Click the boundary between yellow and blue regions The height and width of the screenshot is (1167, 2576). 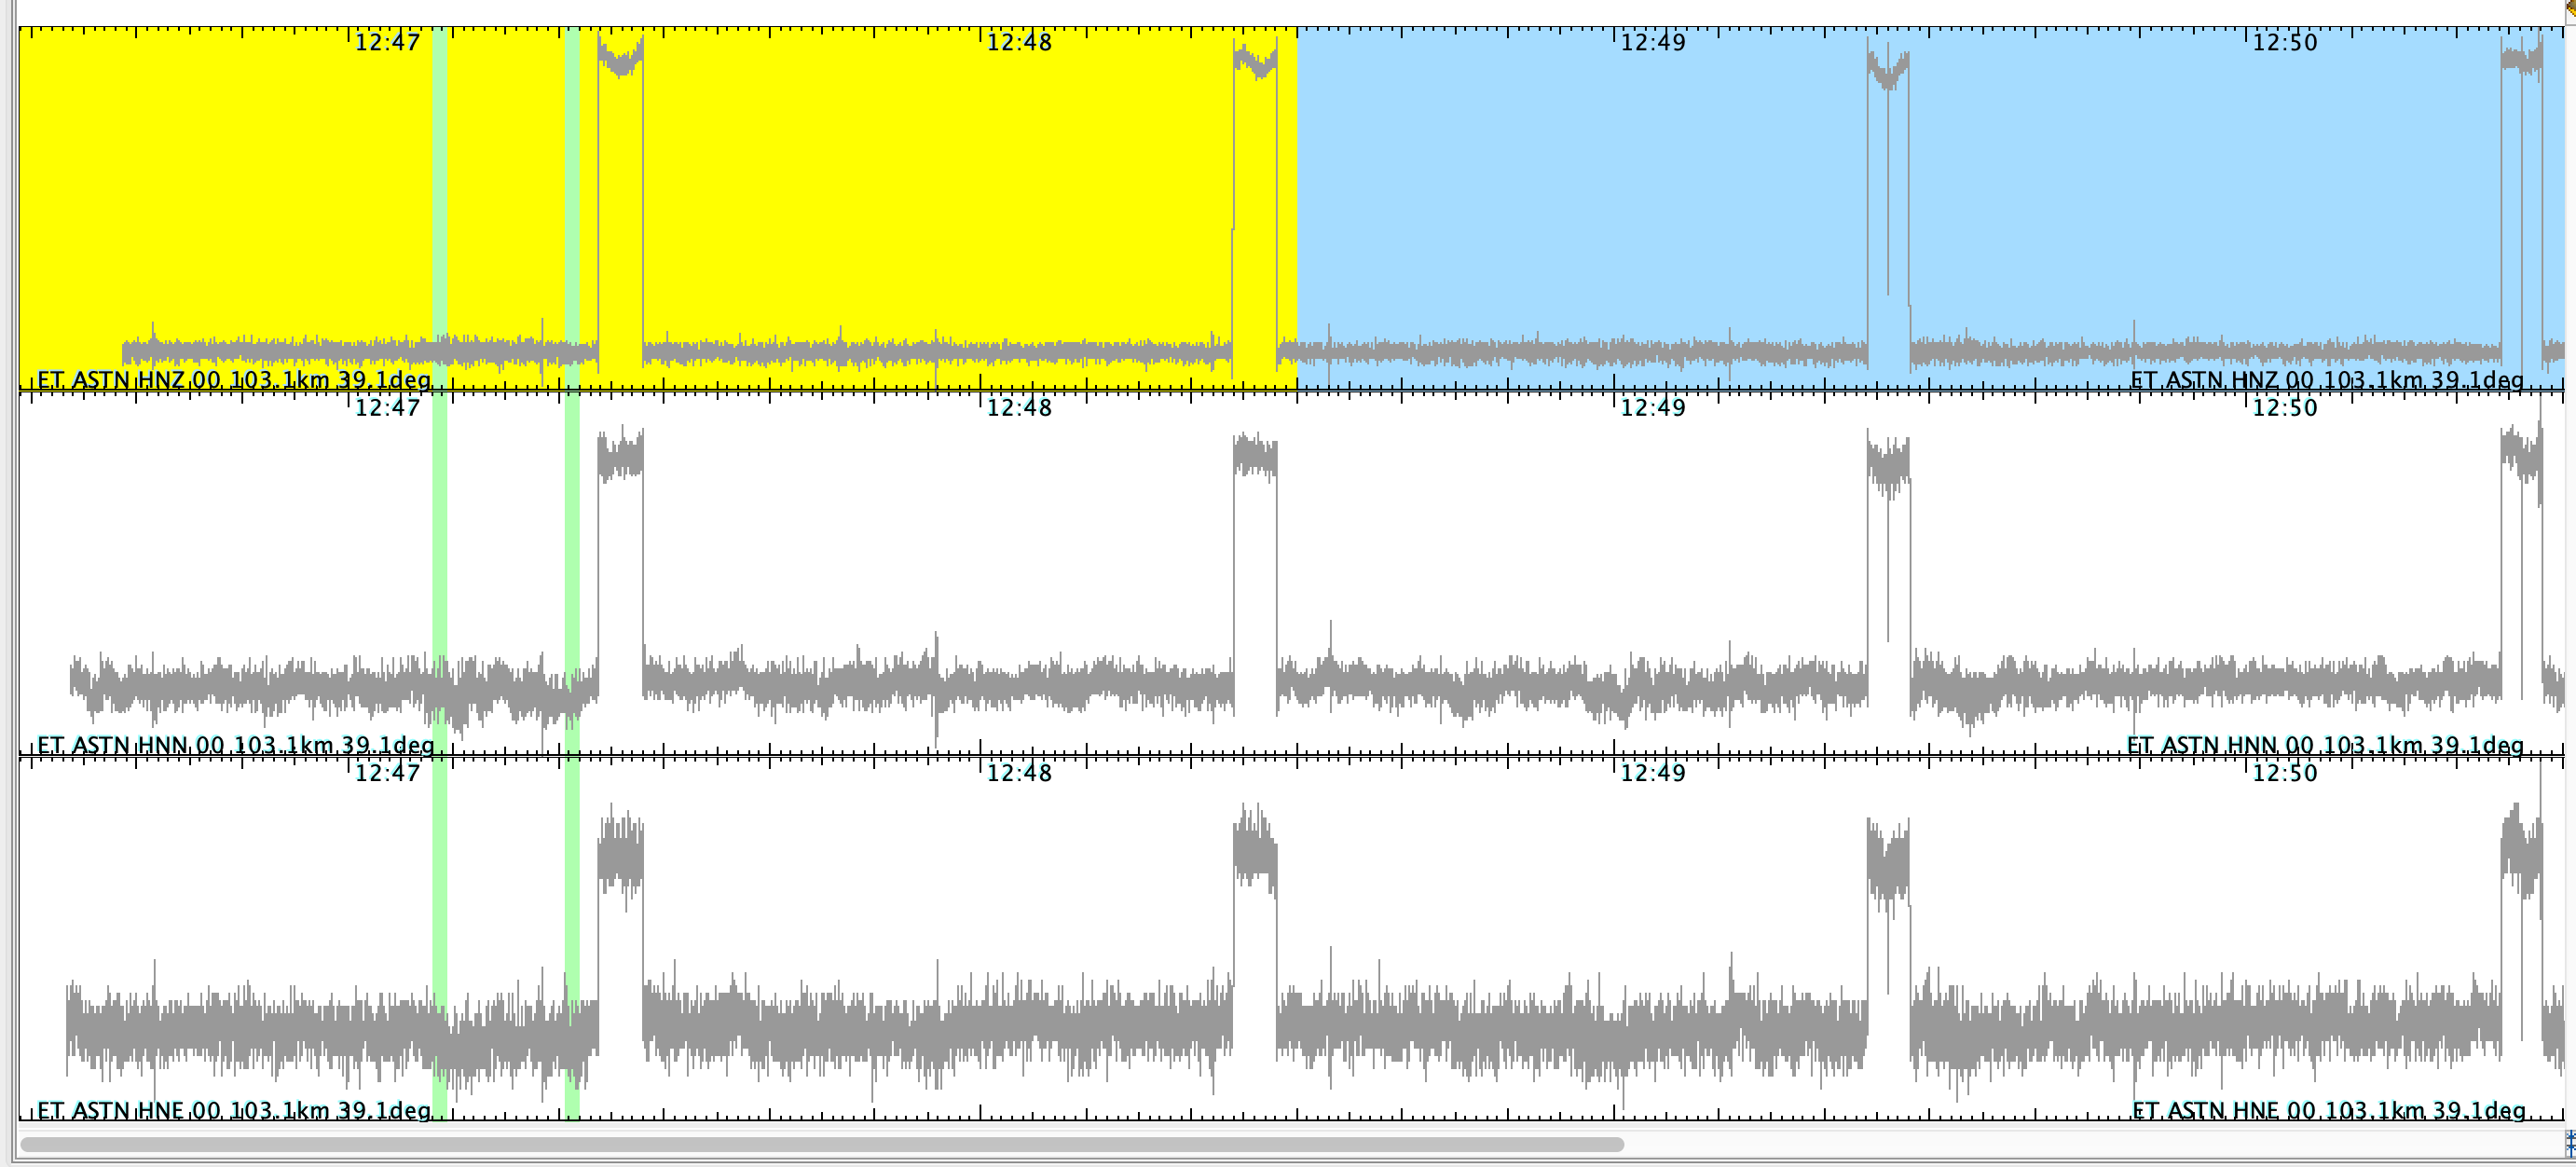1297,200
